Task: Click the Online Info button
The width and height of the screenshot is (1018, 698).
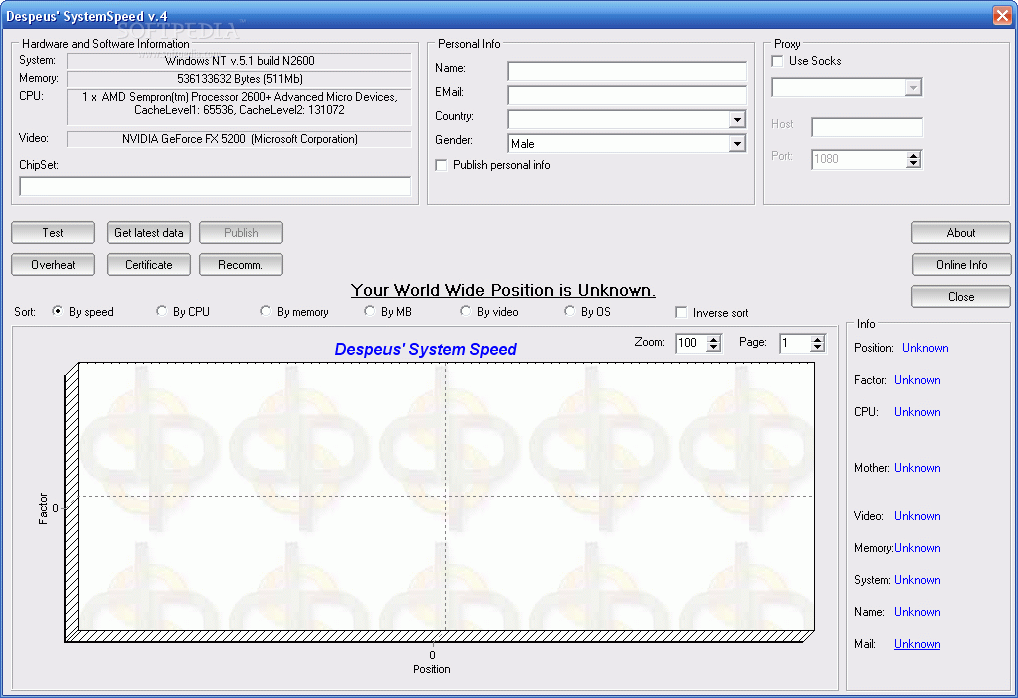Action: tap(961, 264)
